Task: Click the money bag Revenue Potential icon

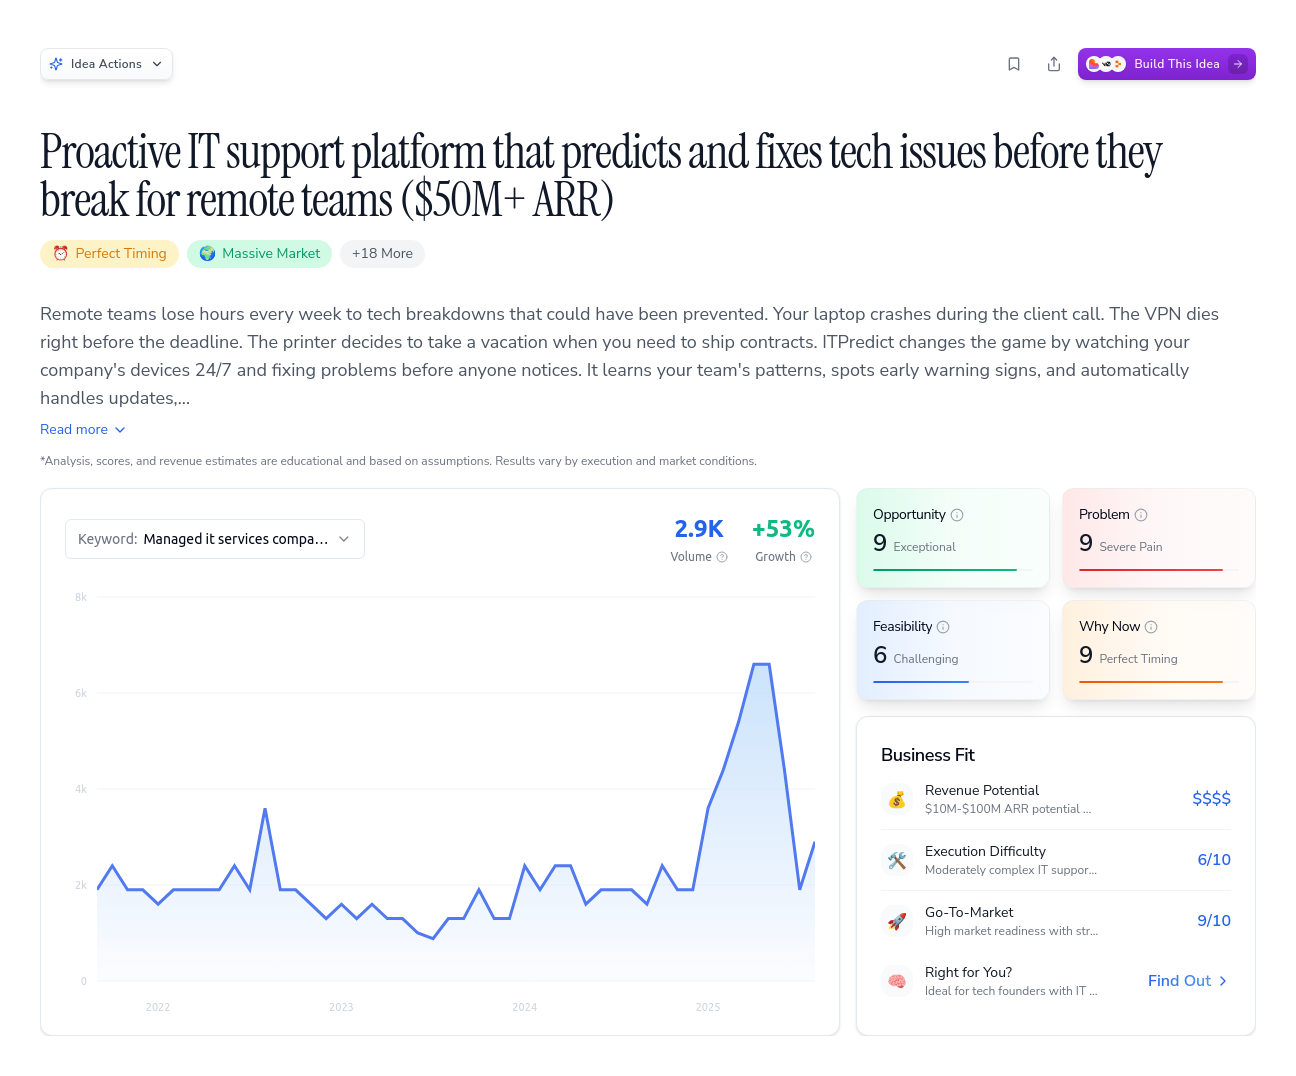Action: click(x=897, y=799)
